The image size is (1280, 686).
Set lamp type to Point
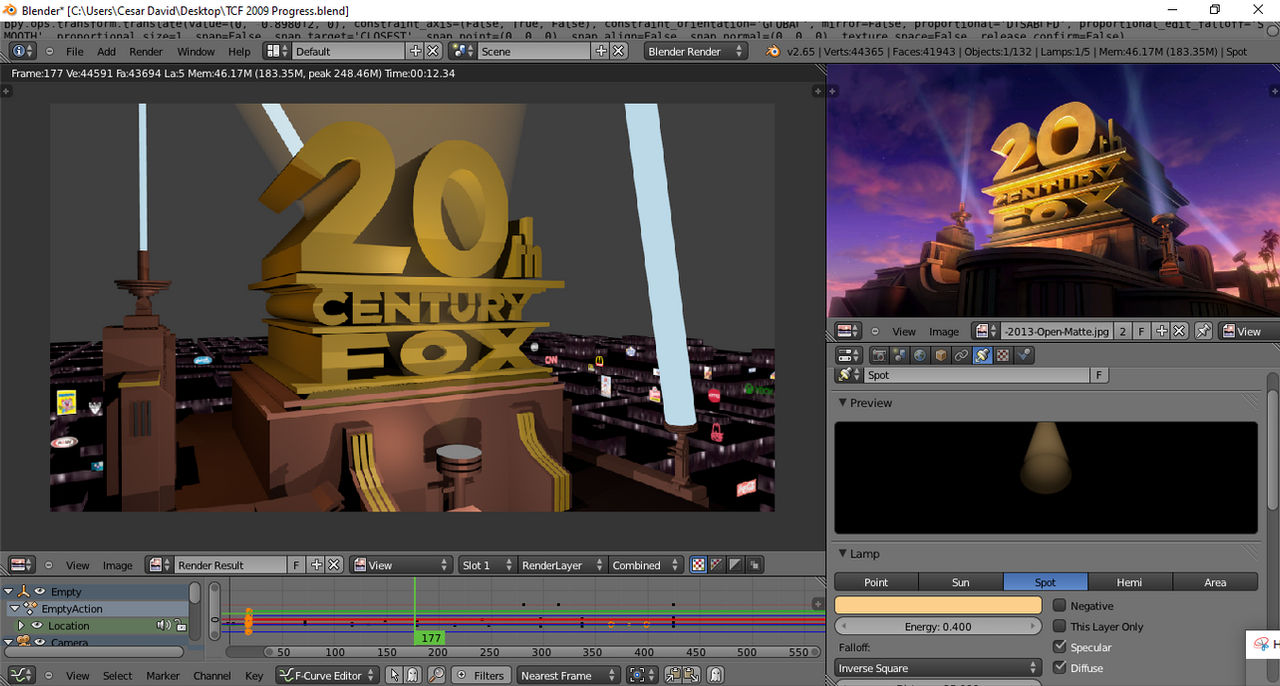(x=876, y=582)
